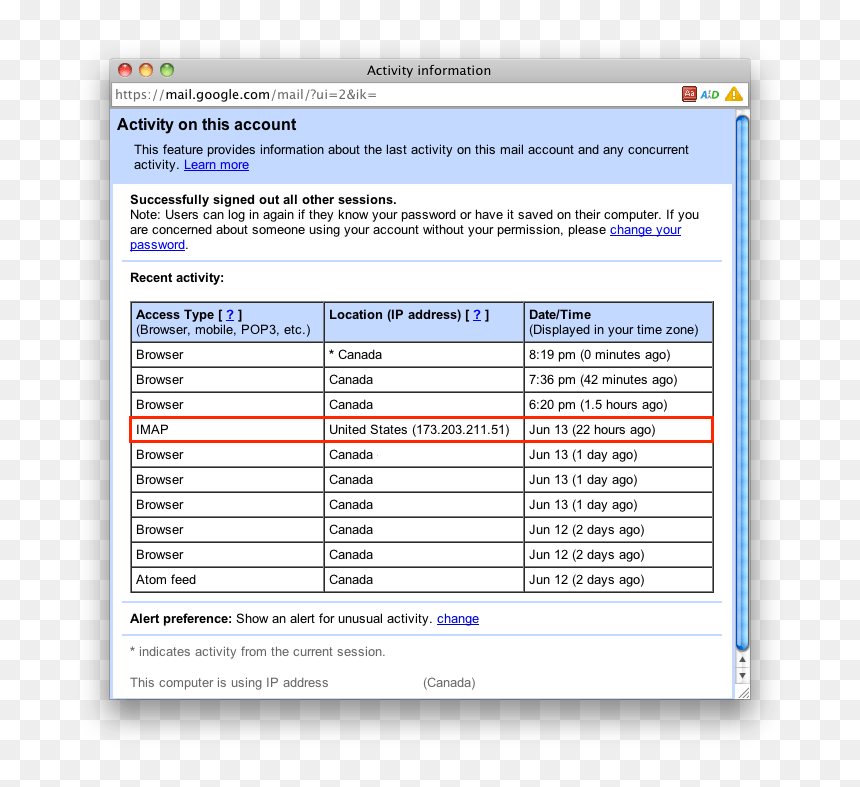This screenshot has height=787, width=860.
Task: Click the A.D extension icon in address bar
Action: tap(710, 95)
